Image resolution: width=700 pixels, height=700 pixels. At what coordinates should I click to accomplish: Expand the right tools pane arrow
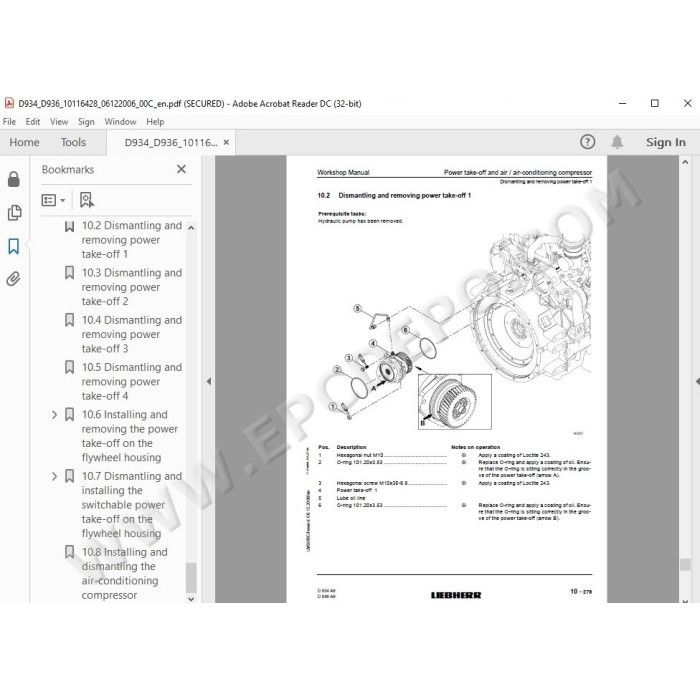click(697, 382)
